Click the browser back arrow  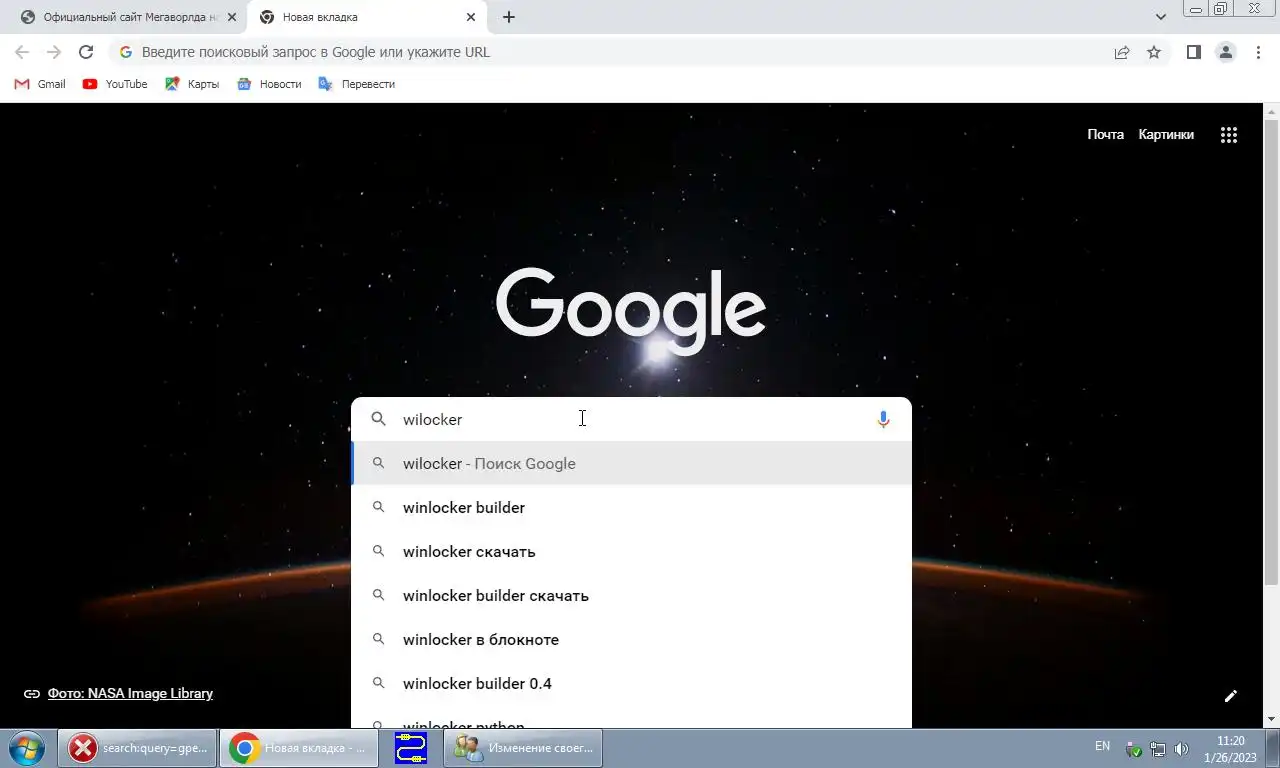(22, 52)
